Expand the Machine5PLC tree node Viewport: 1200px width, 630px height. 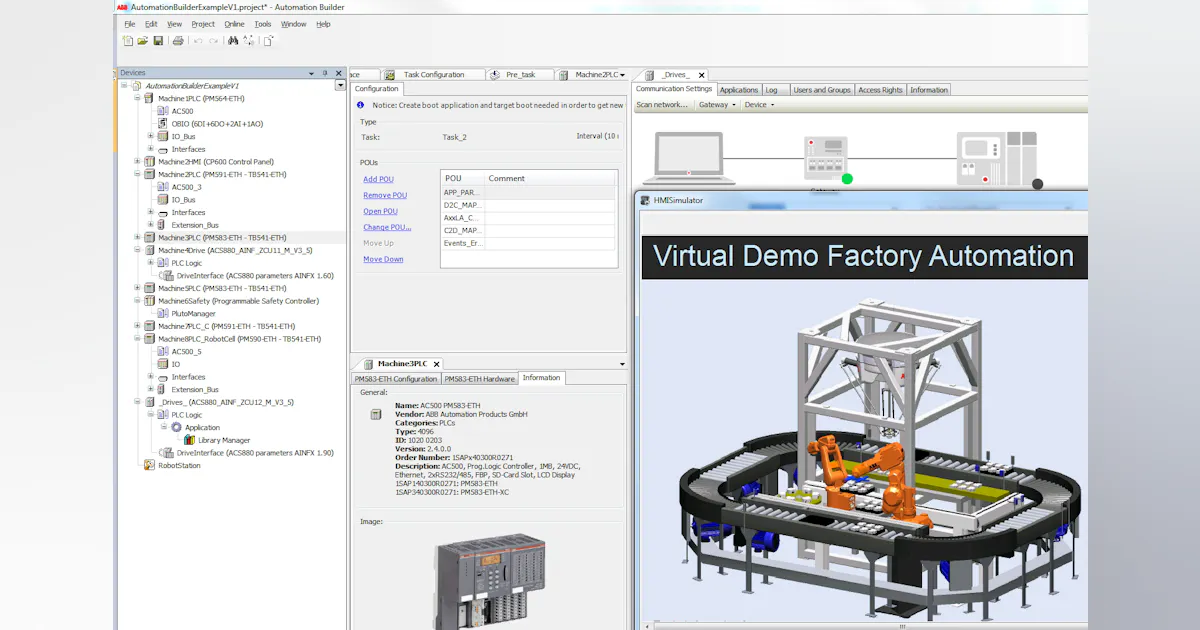tap(137, 288)
